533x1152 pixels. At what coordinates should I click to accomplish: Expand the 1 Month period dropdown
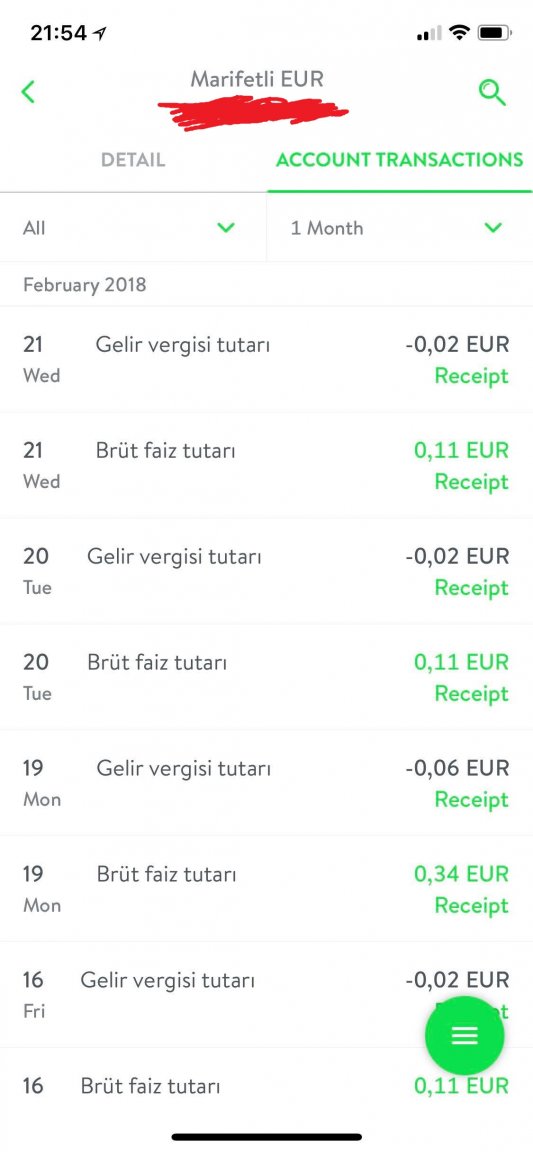coord(400,228)
